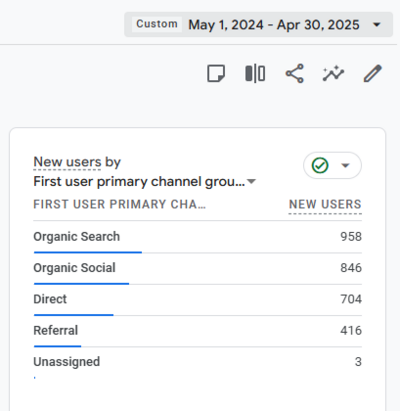Open the Insights sparkline icon
The image size is (400, 411).
click(333, 73)
